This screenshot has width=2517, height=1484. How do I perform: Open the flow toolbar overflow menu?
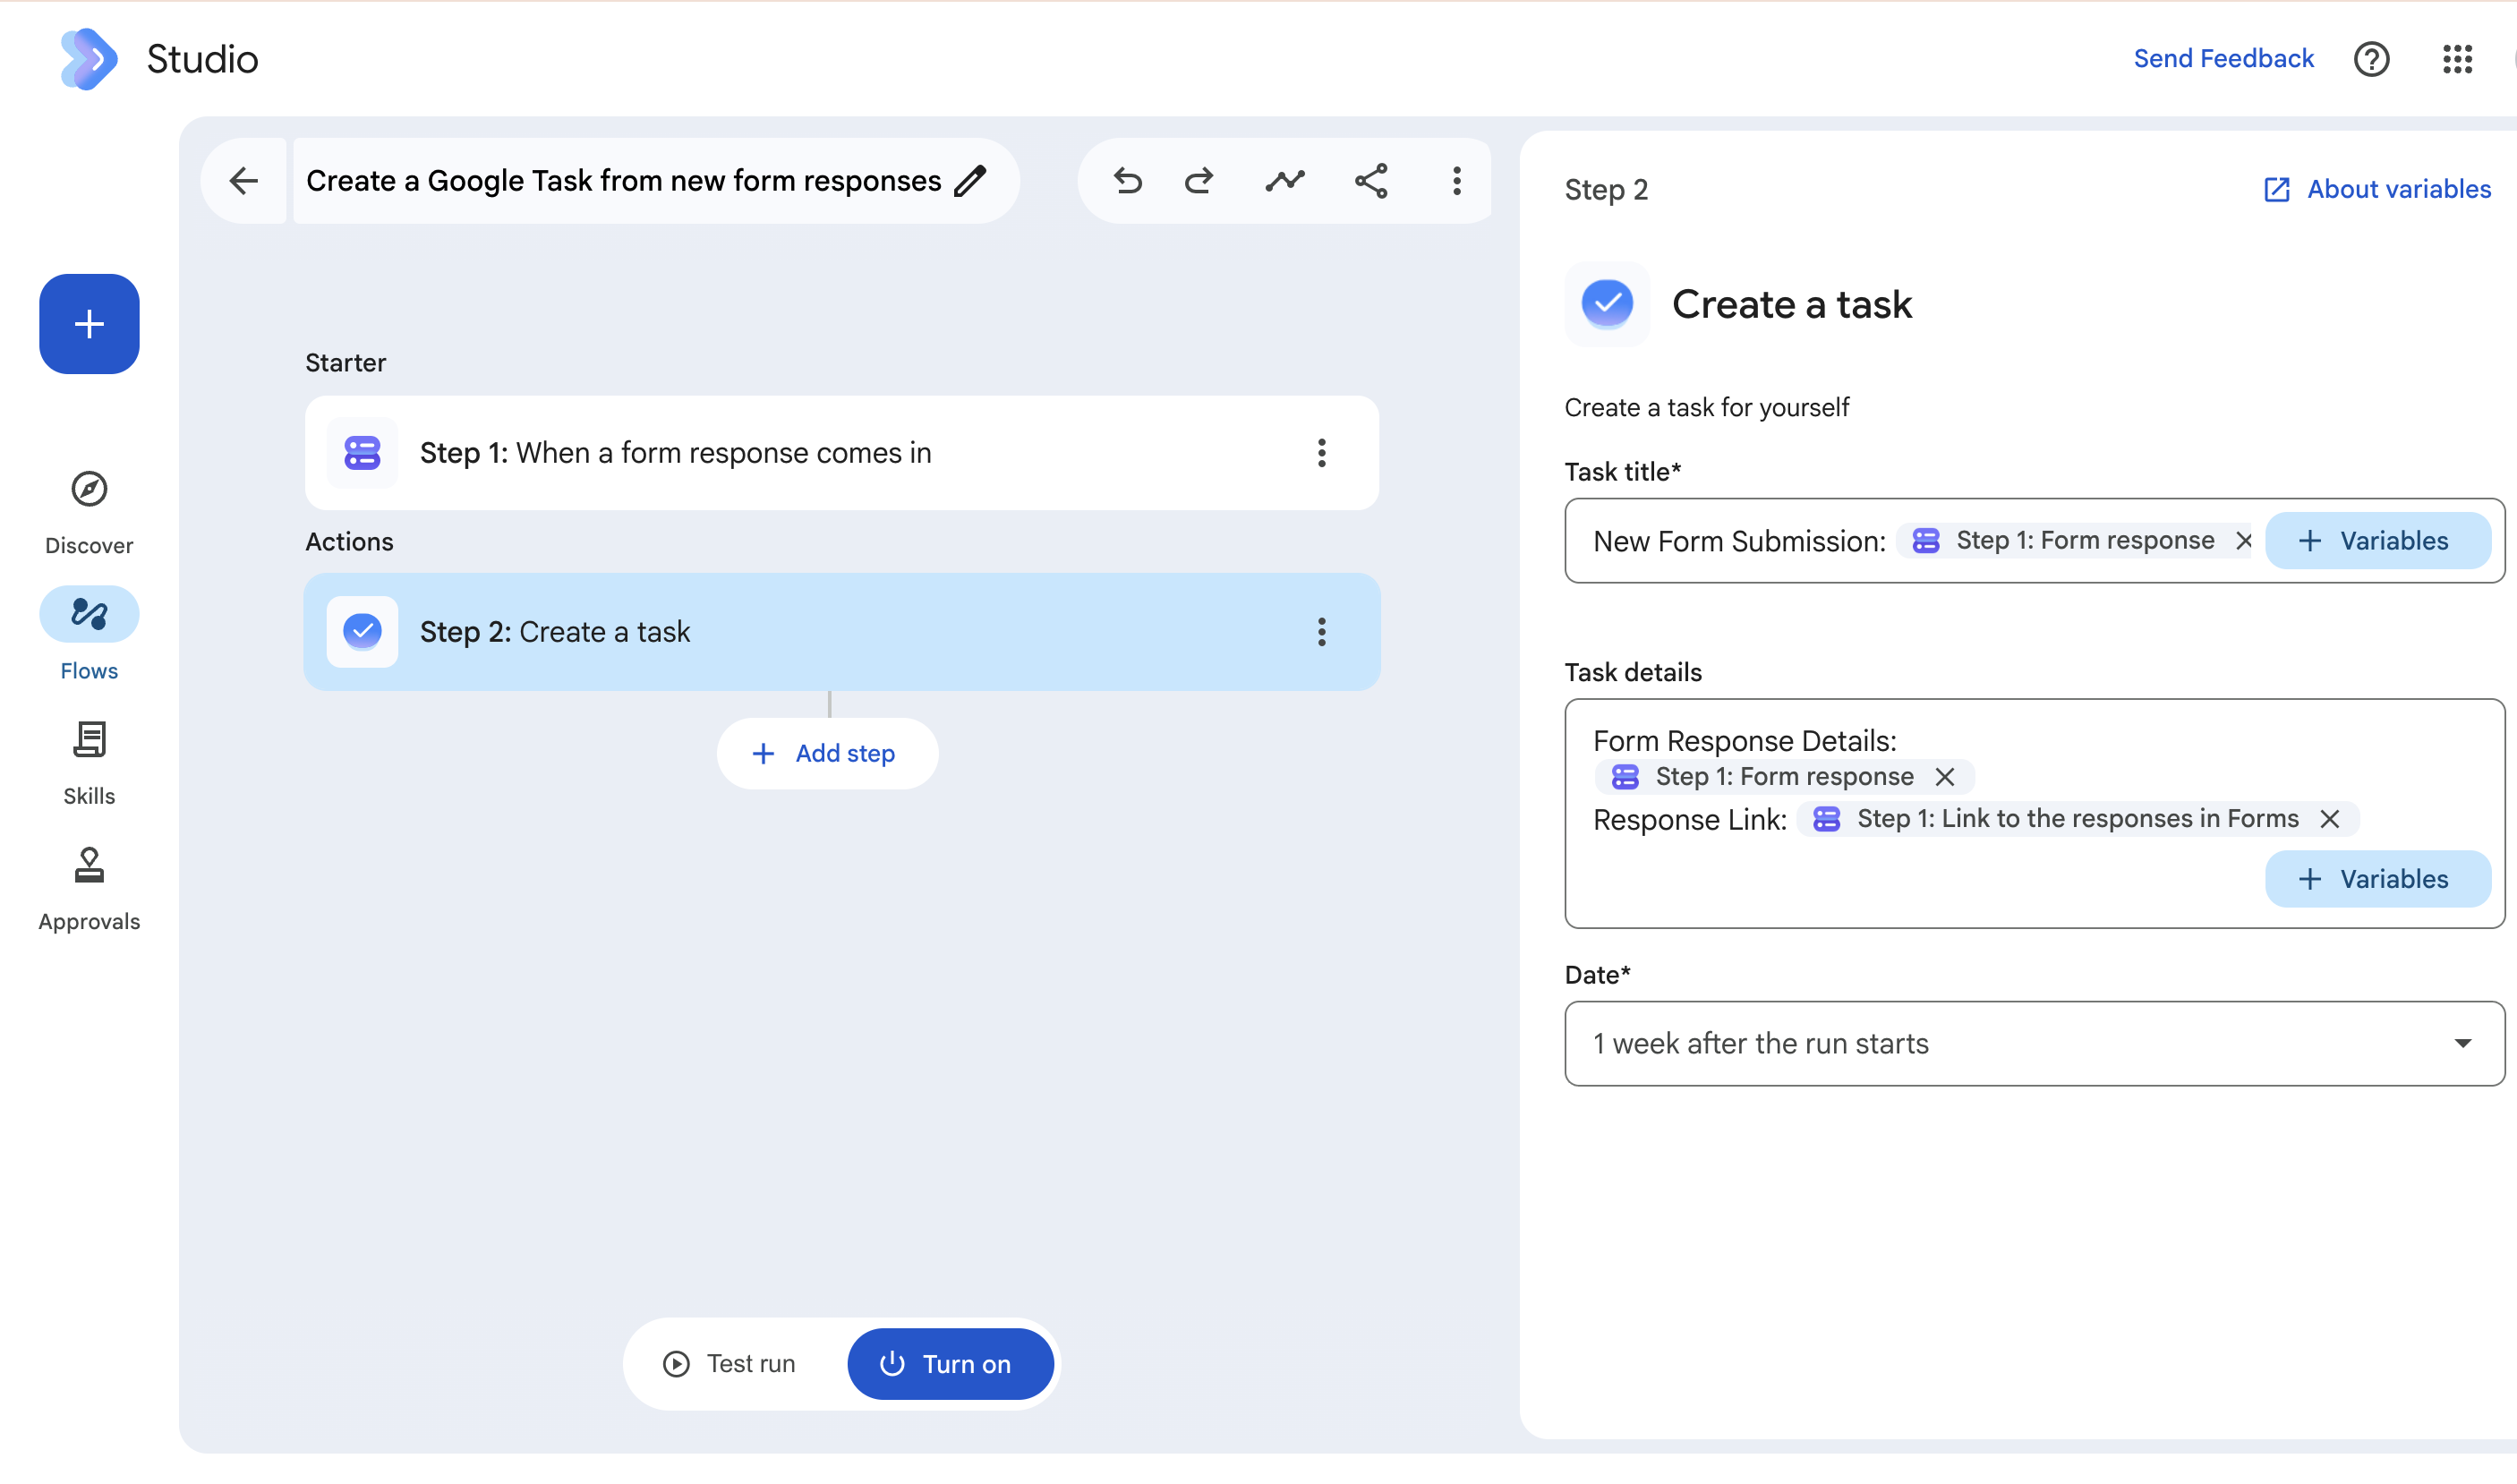point(1457,181)
